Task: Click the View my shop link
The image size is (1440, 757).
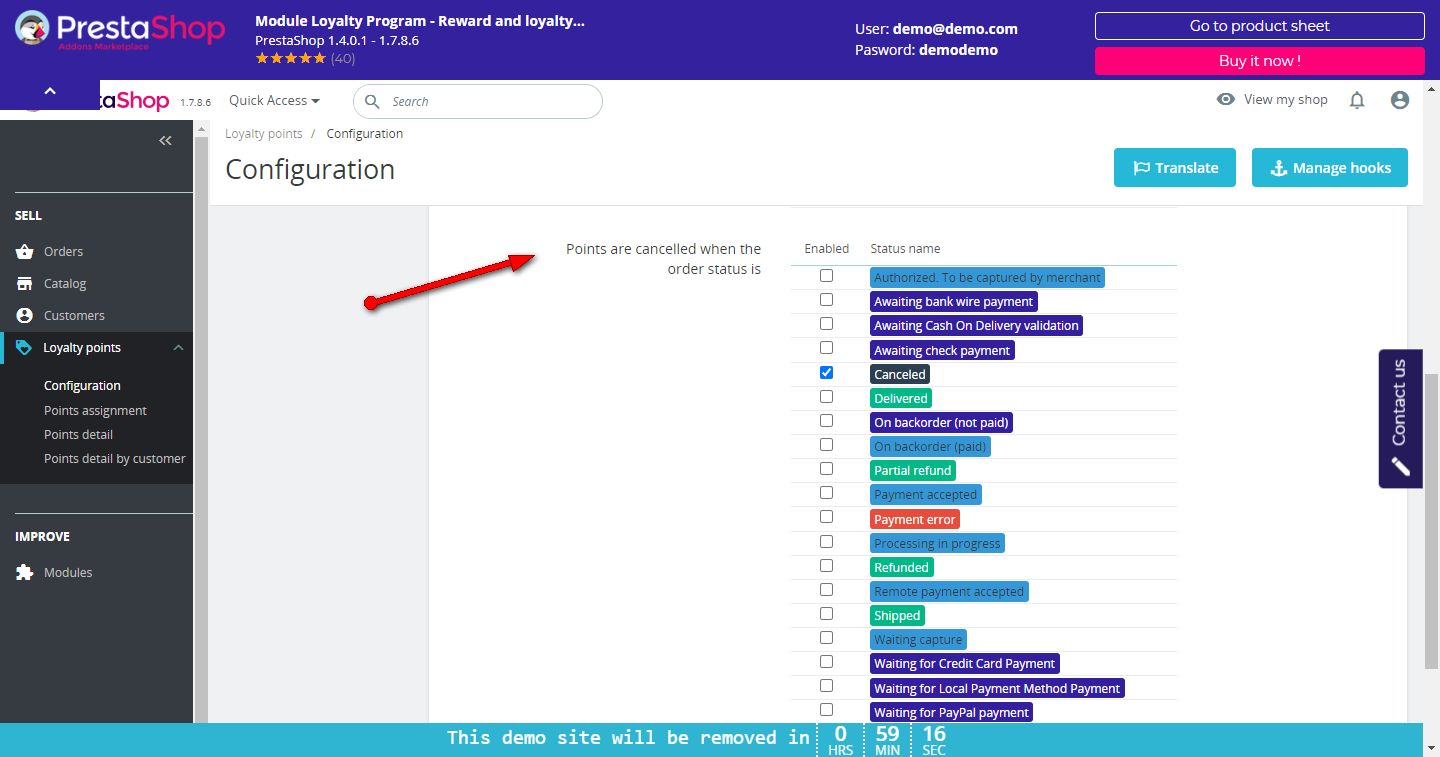Action: 1286,99
